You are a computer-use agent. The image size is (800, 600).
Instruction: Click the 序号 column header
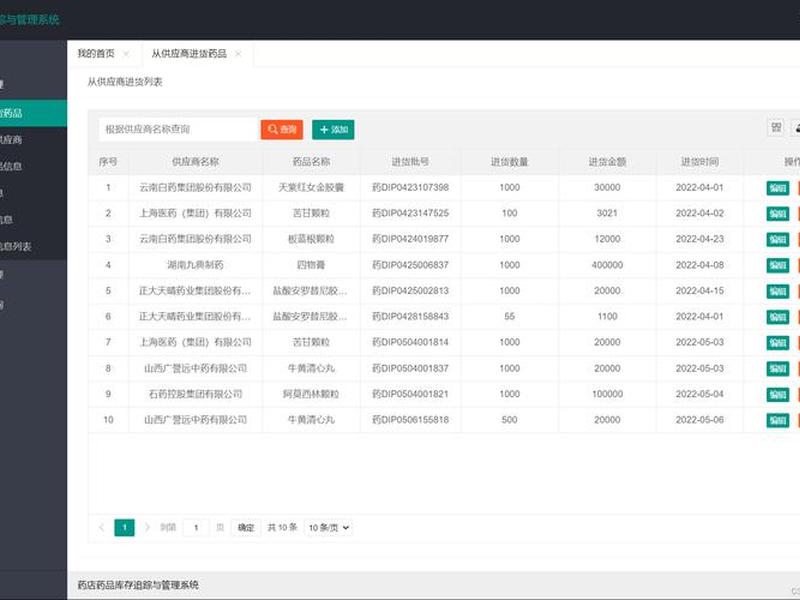(108, 162)
